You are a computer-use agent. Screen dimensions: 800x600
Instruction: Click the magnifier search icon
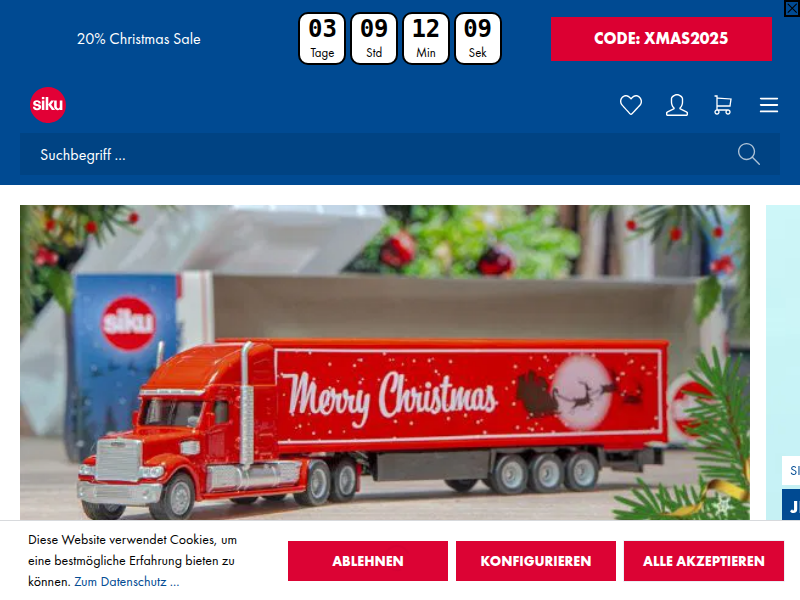click(748, 154)
